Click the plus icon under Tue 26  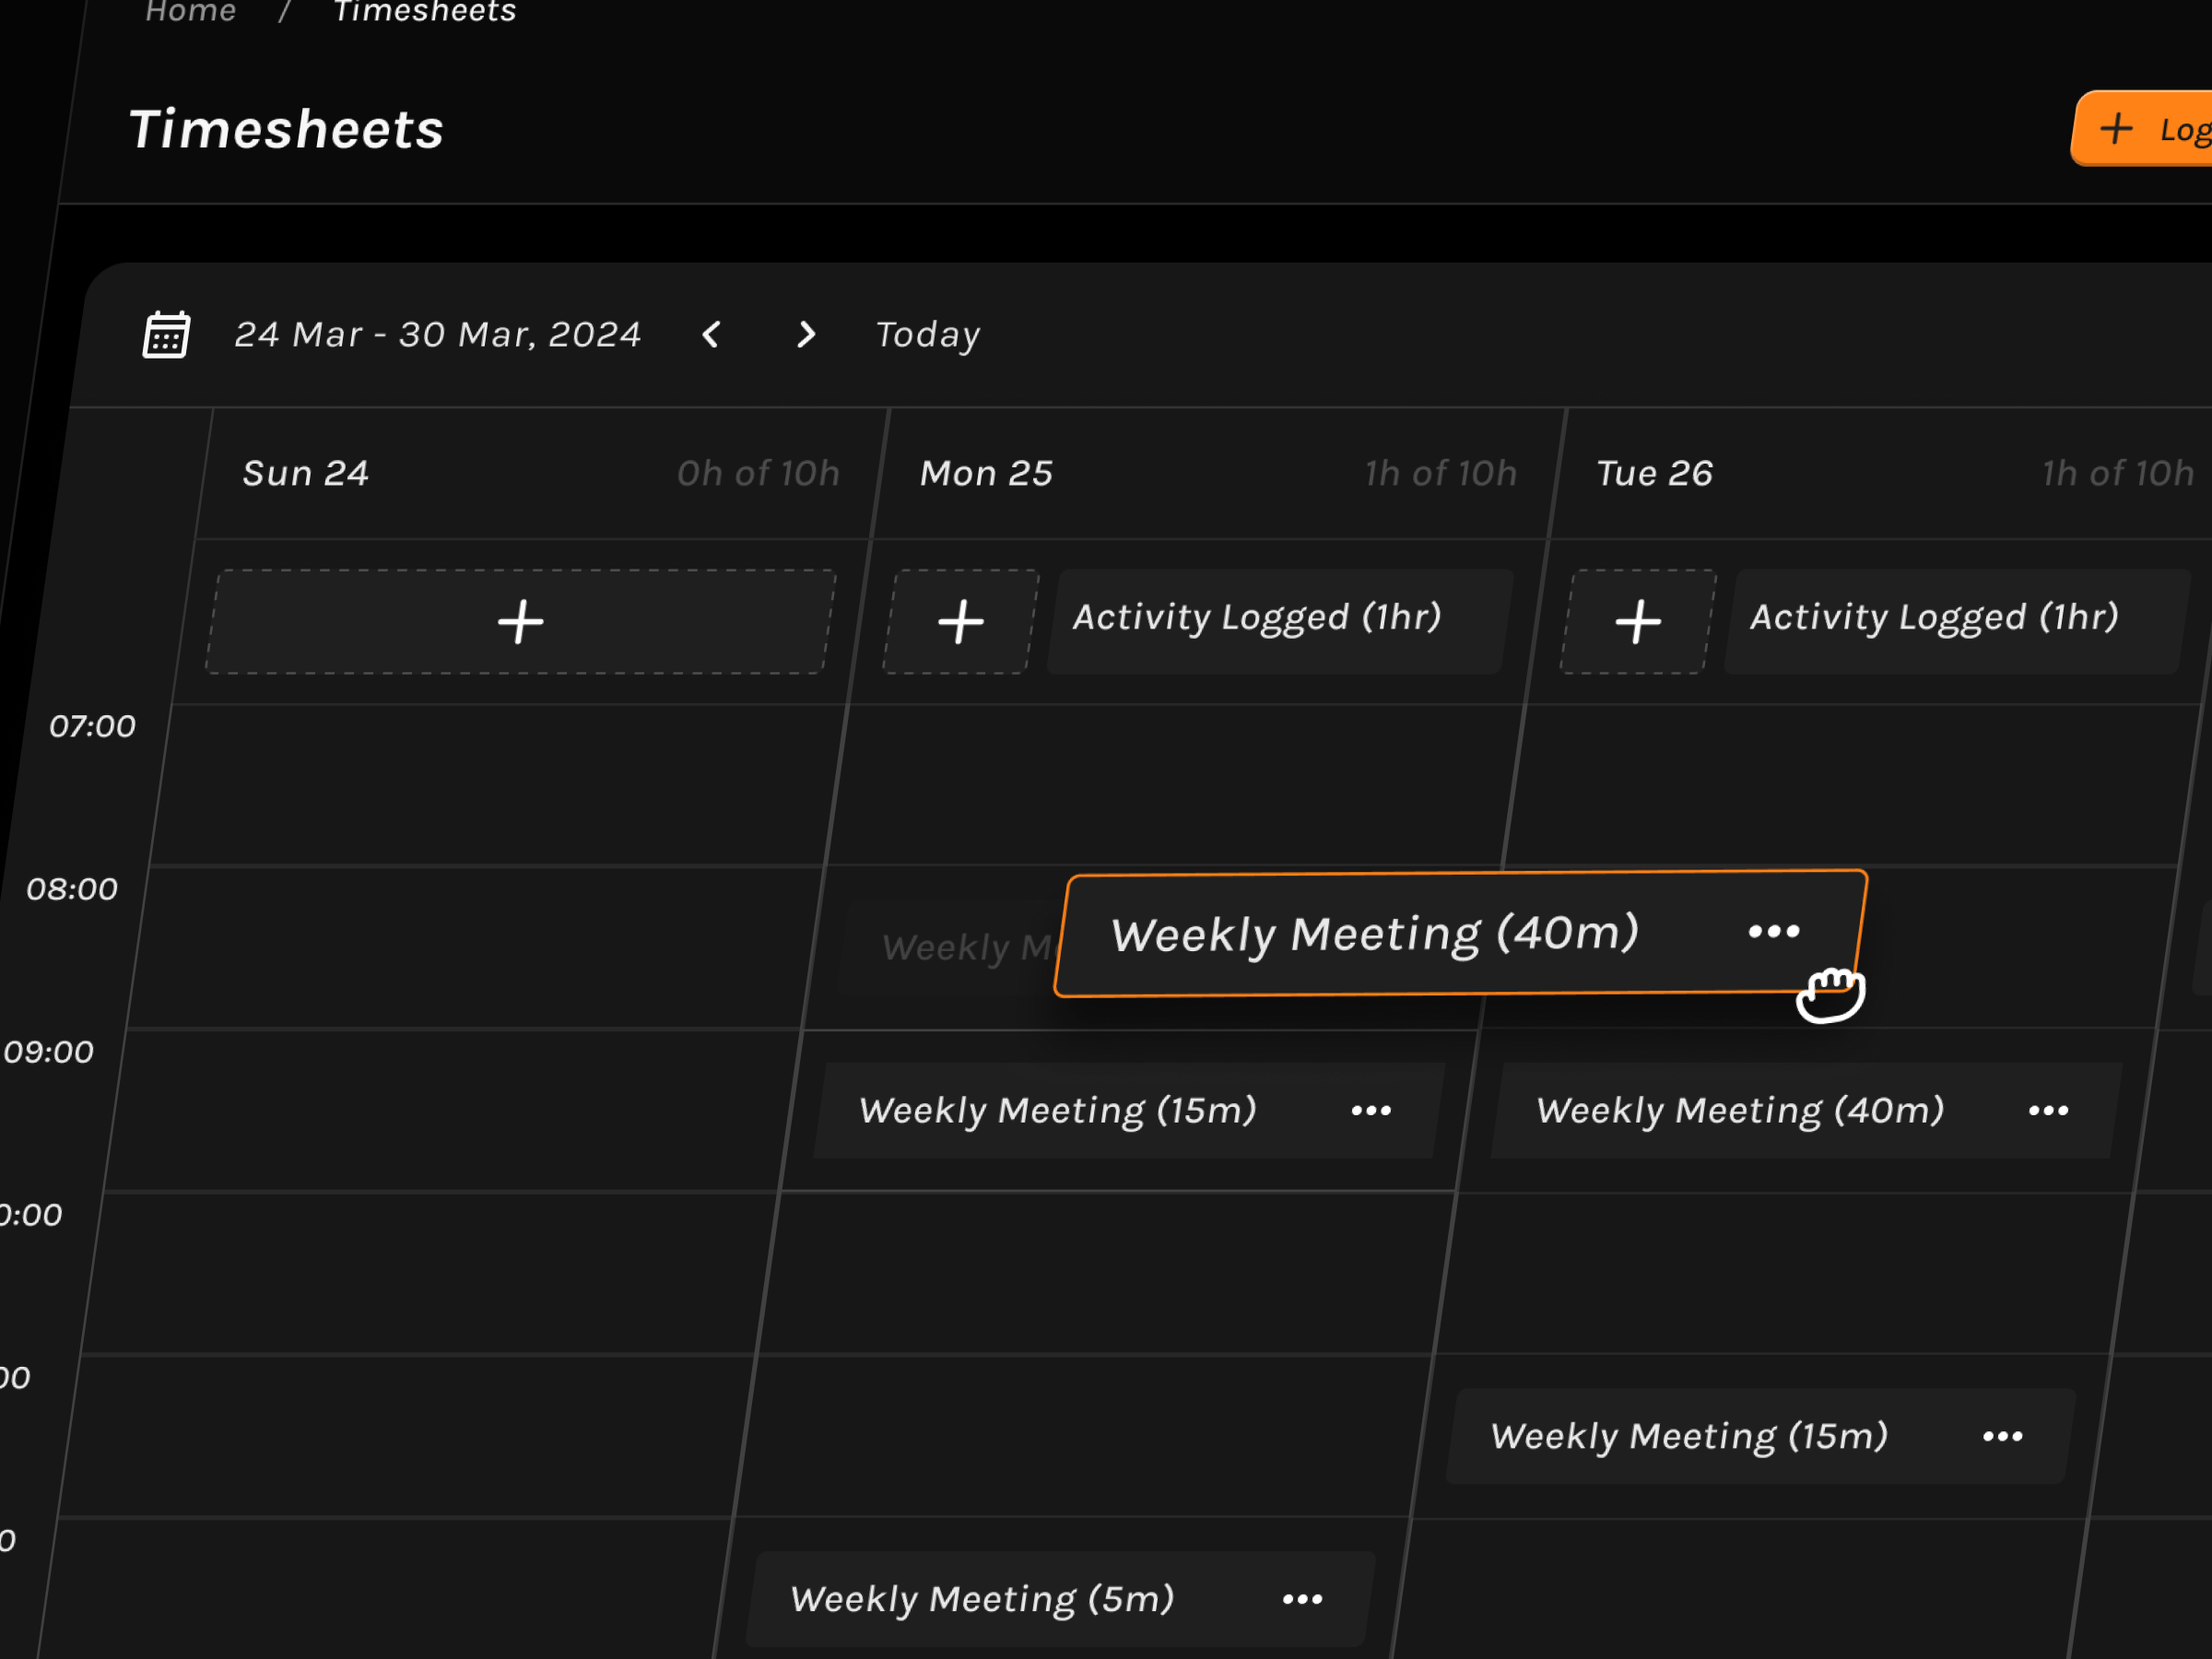coord(1637,621)
